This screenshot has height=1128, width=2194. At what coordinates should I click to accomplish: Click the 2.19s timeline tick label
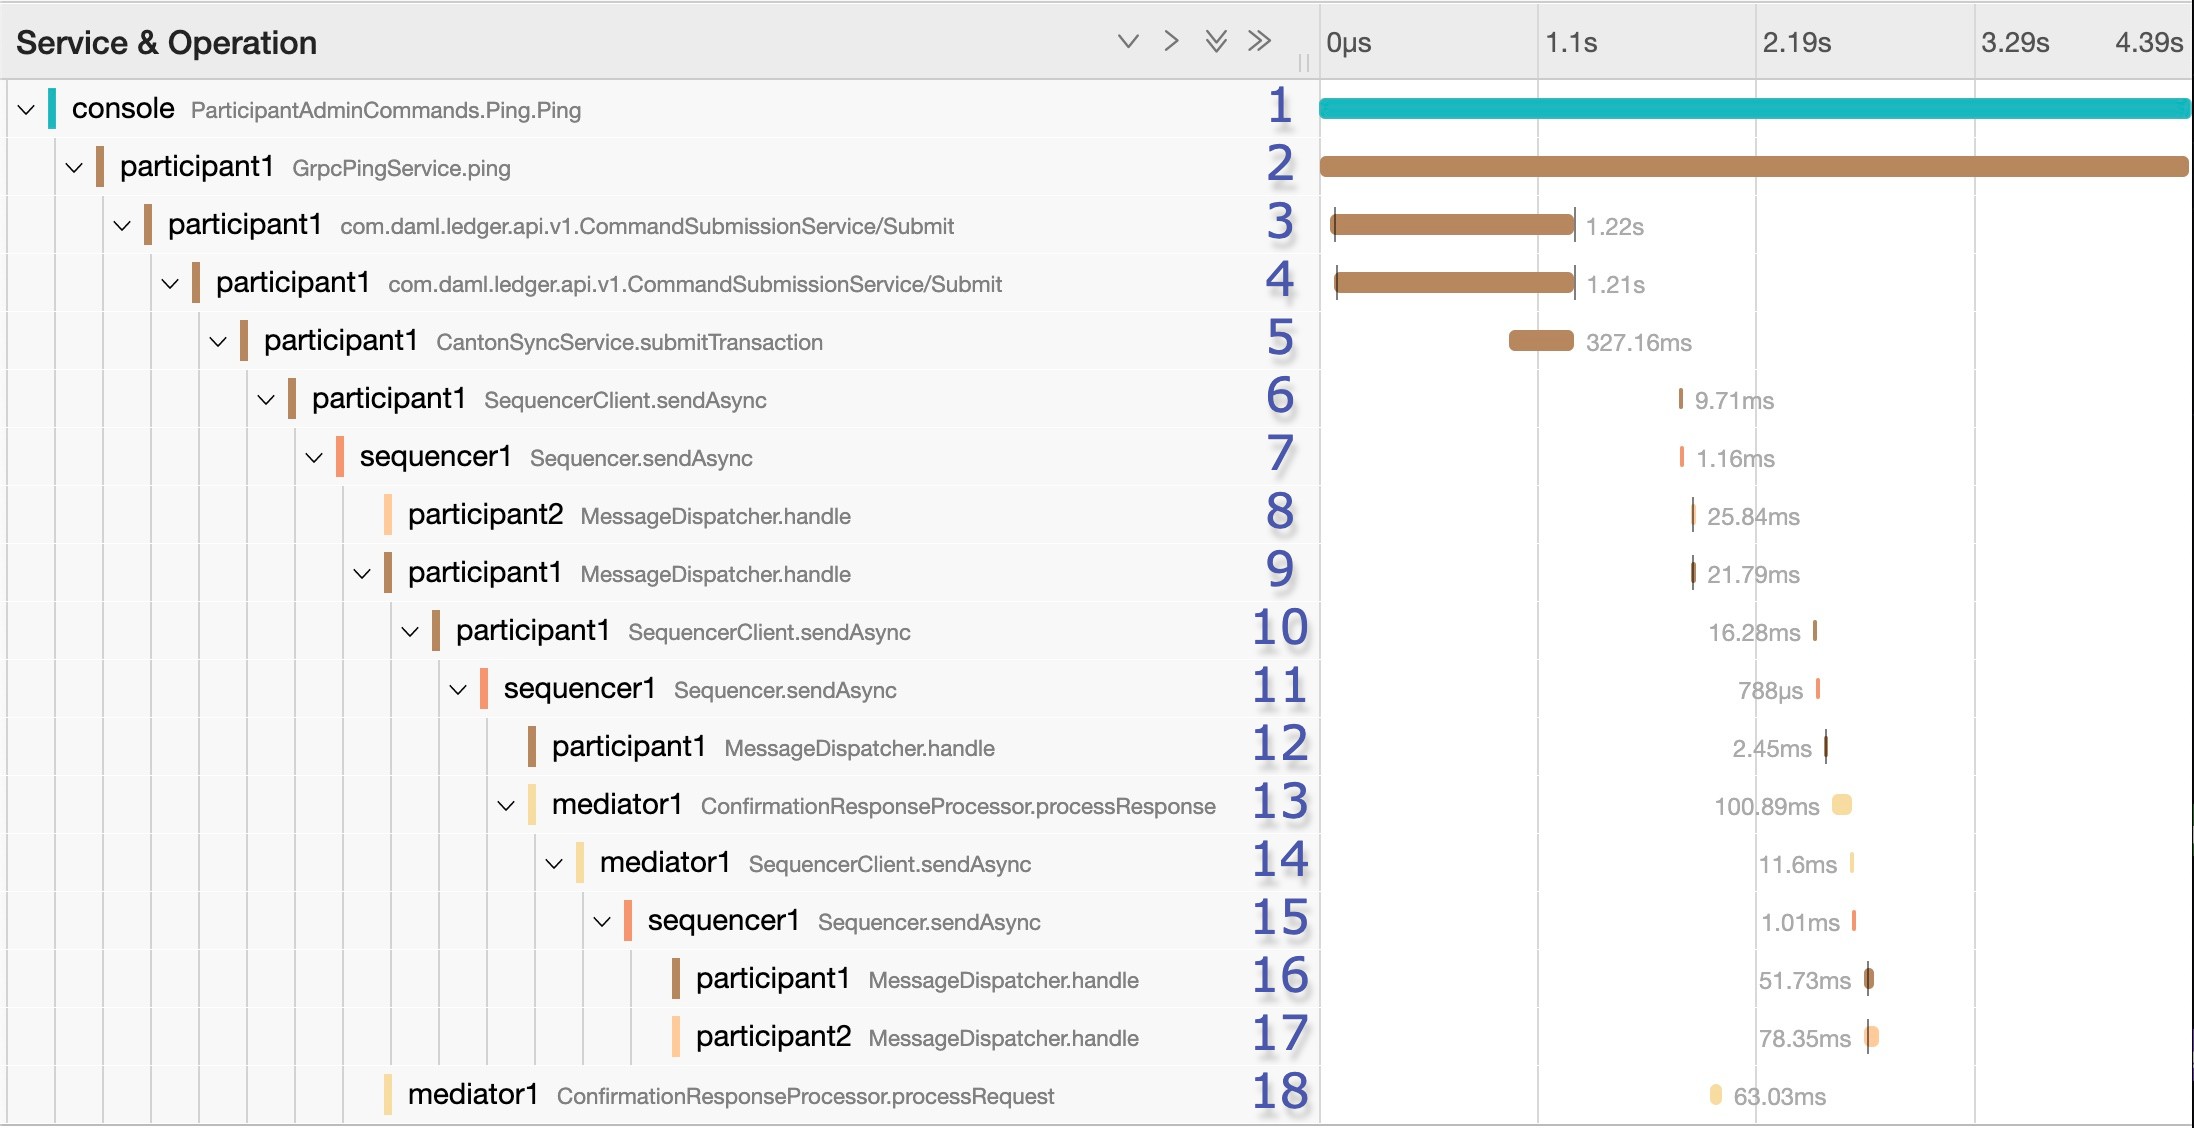[x=1796, y=42]
